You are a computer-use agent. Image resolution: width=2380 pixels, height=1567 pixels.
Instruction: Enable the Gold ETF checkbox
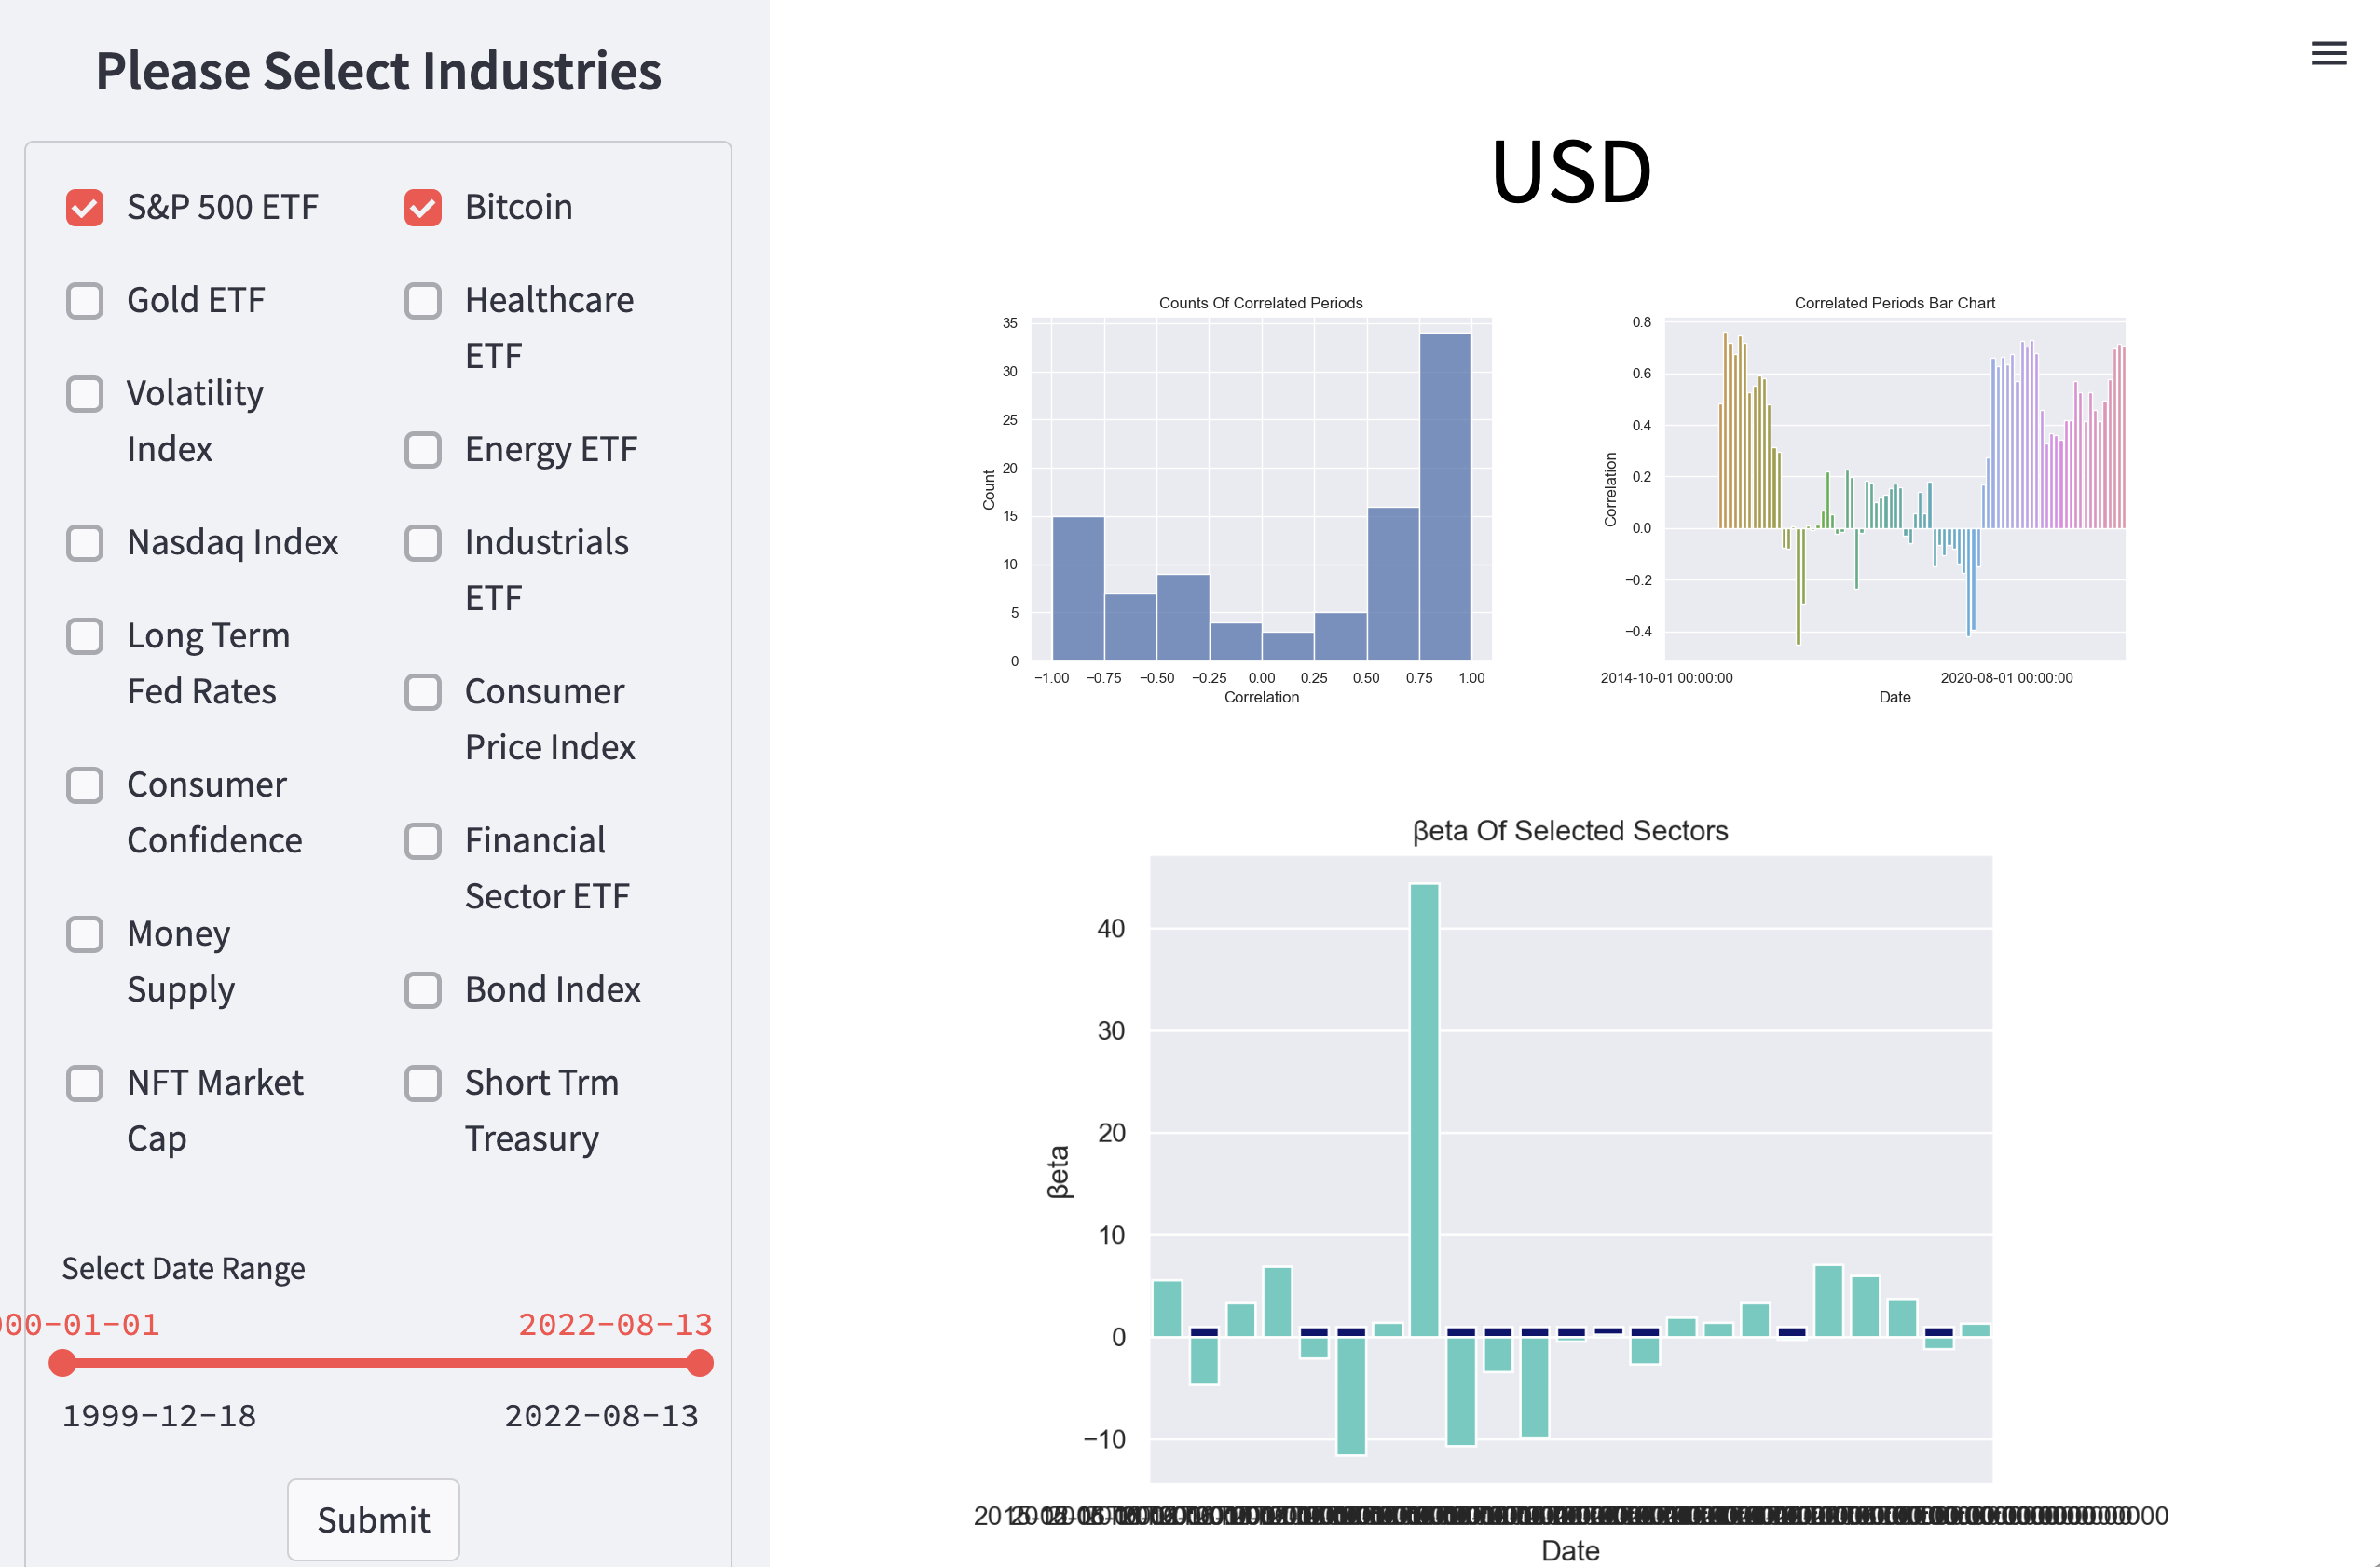(85, 301)
